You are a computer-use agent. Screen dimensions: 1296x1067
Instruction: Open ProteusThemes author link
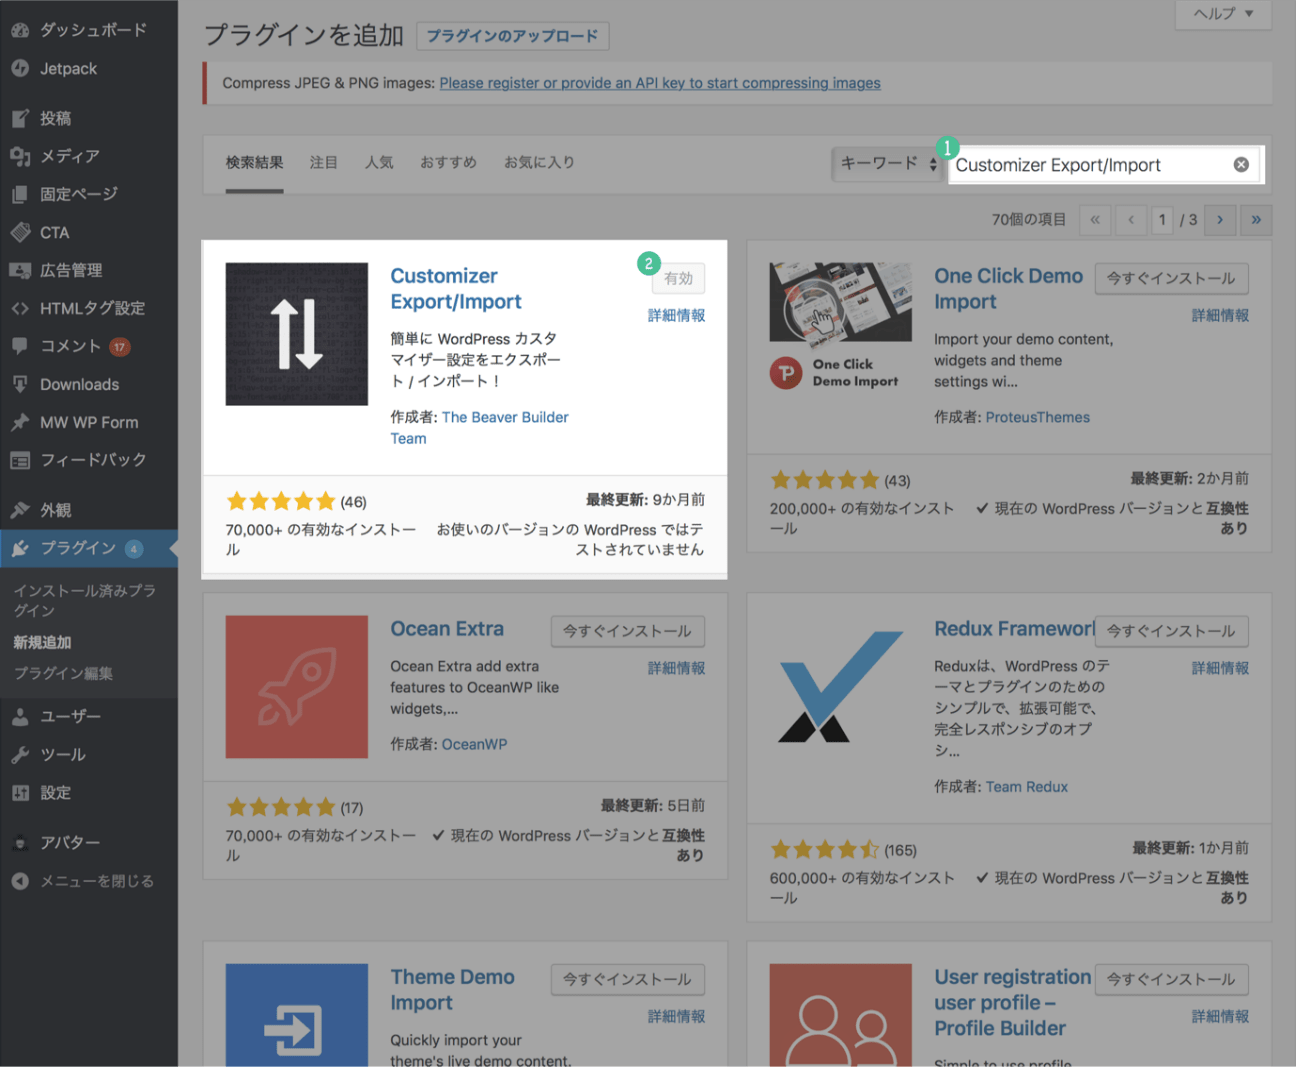click(x=1037, y=417)
